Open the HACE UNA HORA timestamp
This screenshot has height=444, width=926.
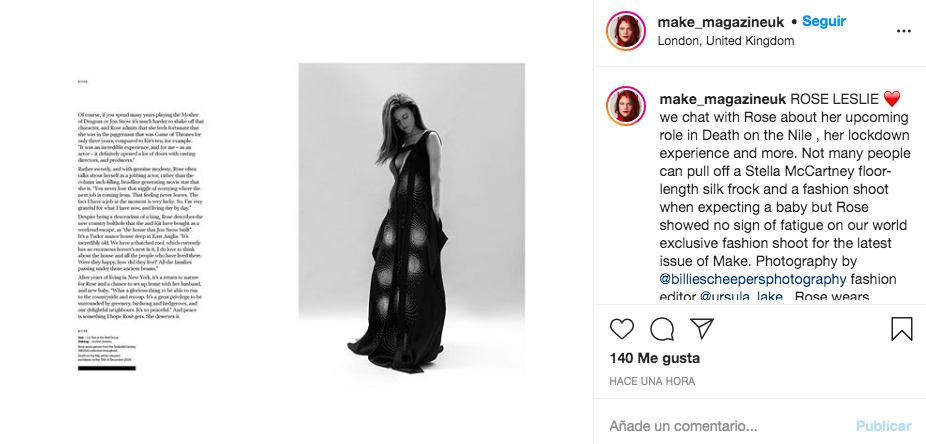pos(655,381)
